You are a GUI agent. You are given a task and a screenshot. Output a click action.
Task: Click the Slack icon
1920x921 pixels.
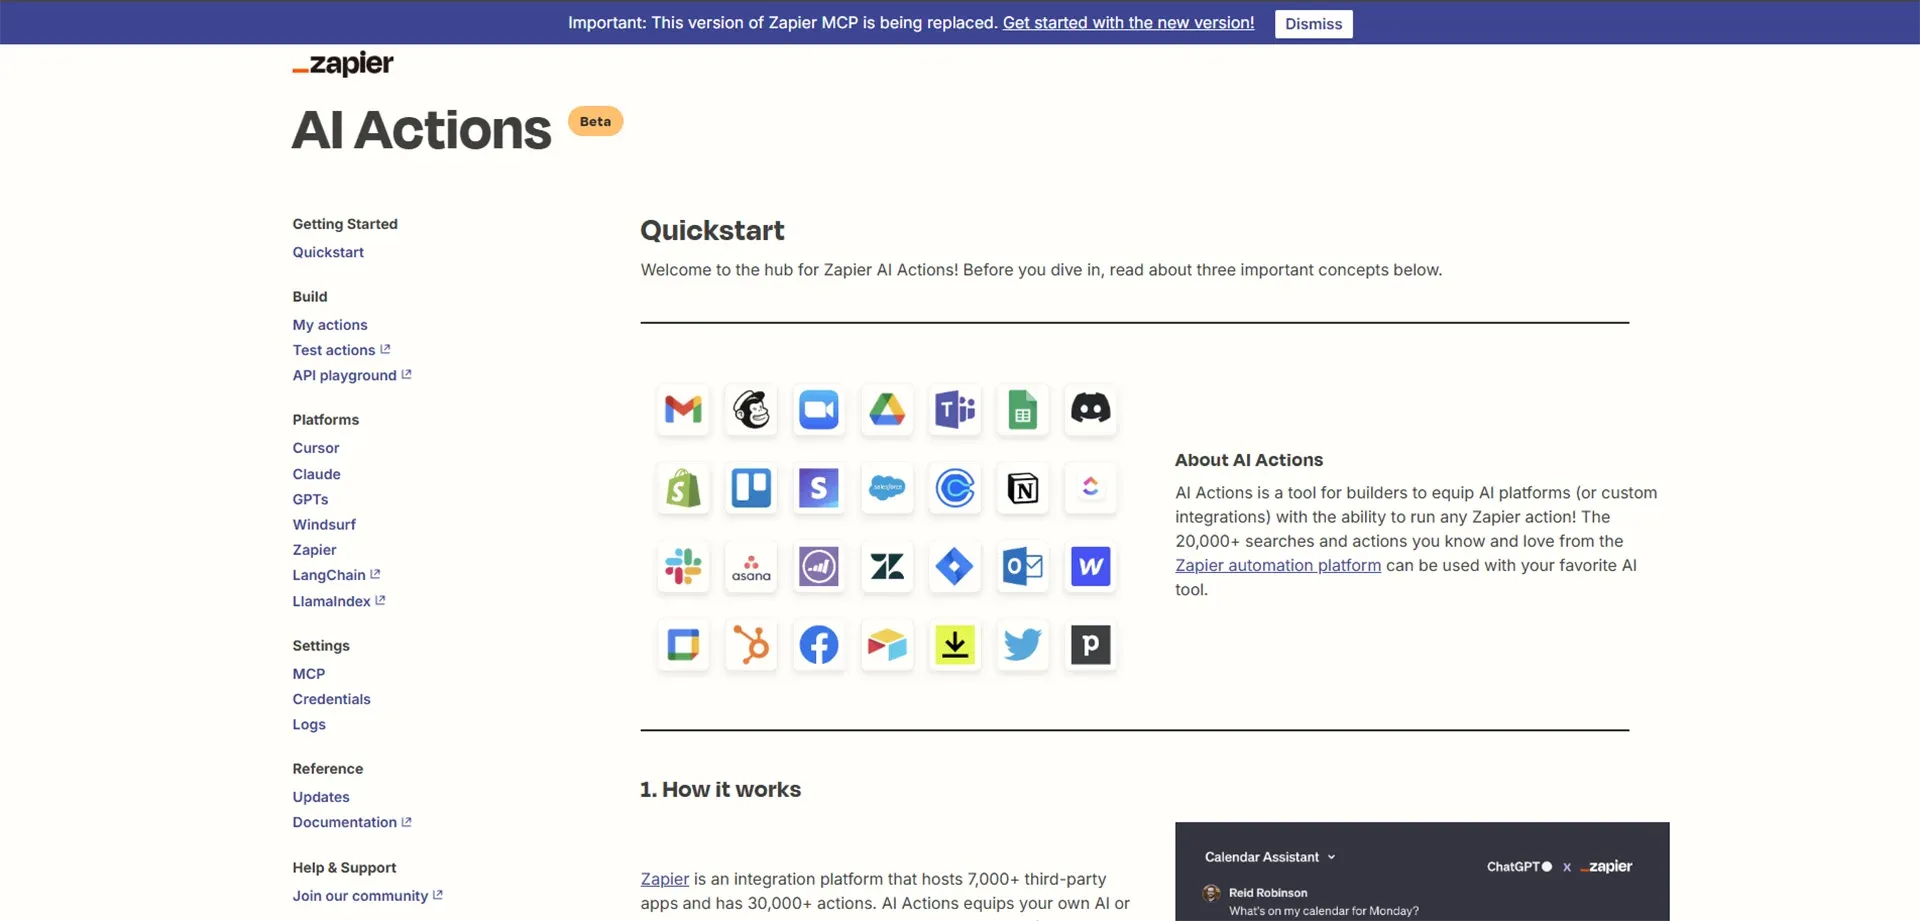click(x=682, y=567)
